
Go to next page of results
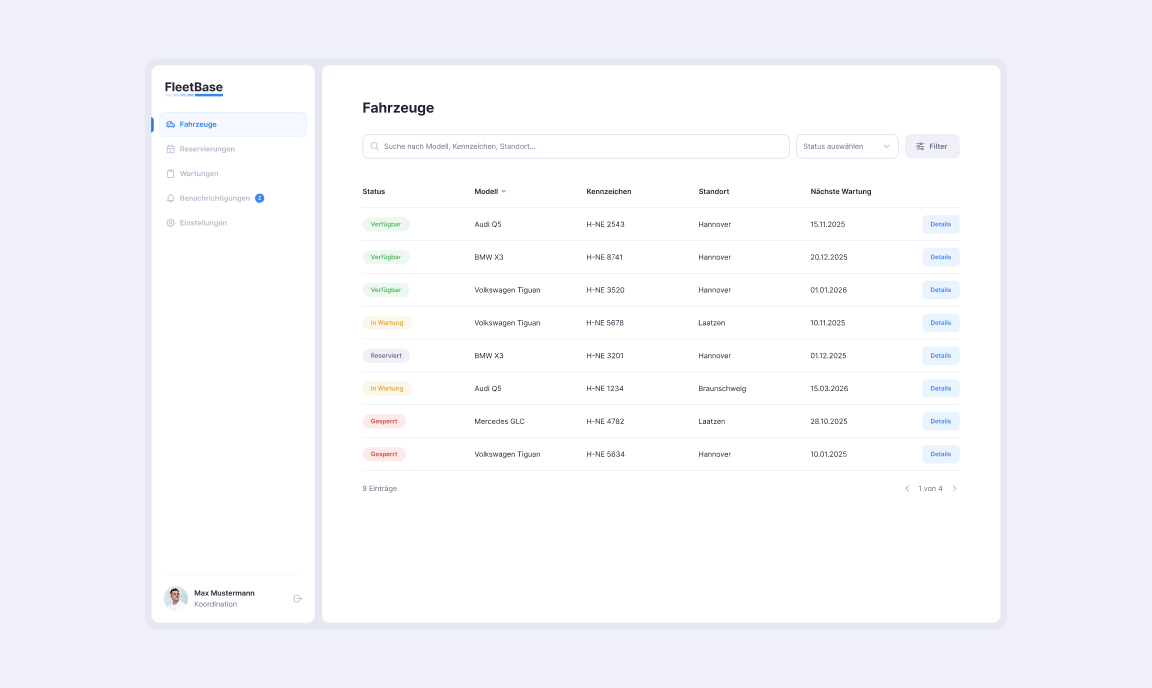point(954,489)
